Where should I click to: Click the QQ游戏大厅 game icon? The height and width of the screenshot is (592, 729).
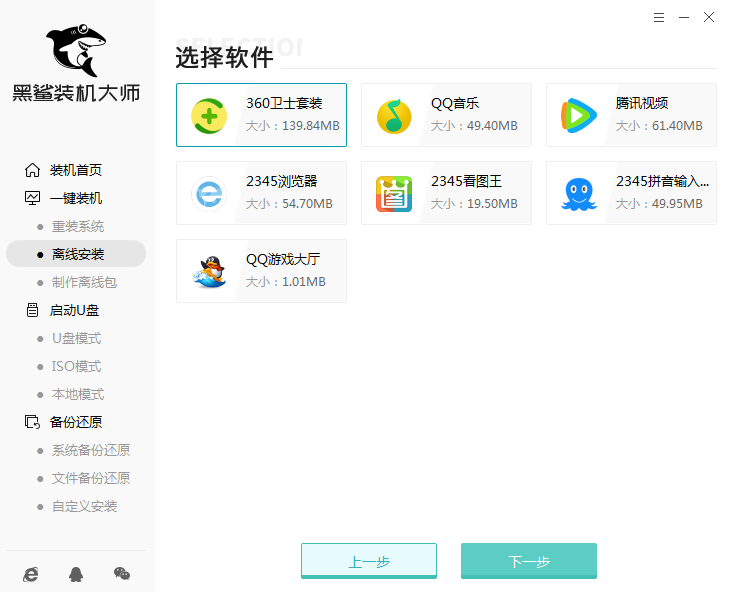tap(209, 271)
